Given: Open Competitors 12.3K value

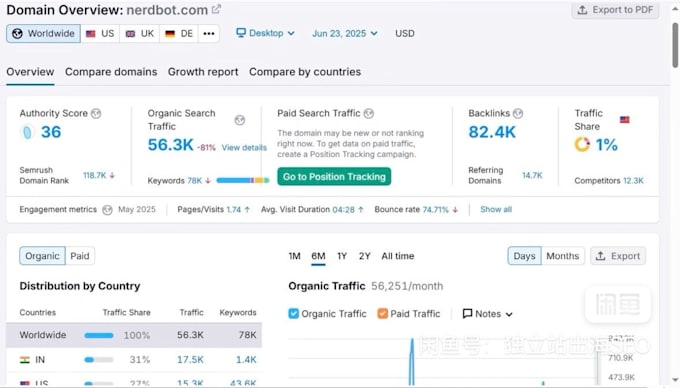Looking at the screenshot, I should pyautogui.click(x=633, y=181).
